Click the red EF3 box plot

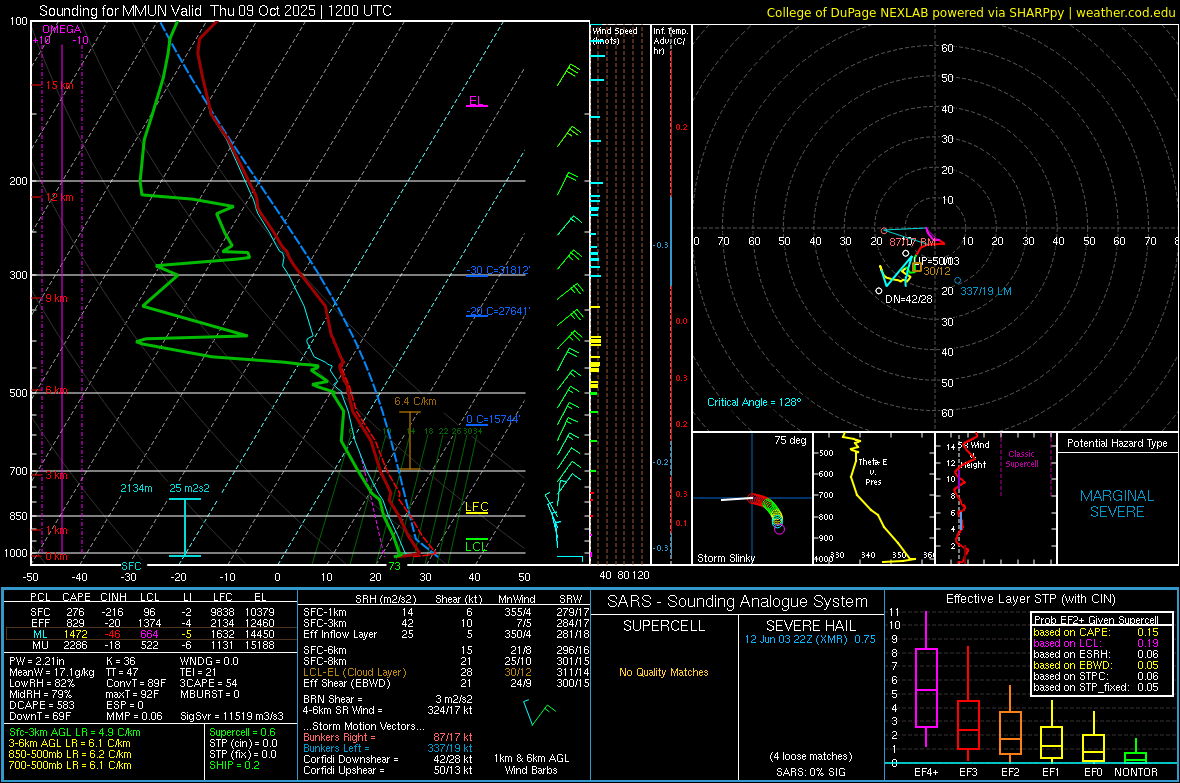(968, 705)
